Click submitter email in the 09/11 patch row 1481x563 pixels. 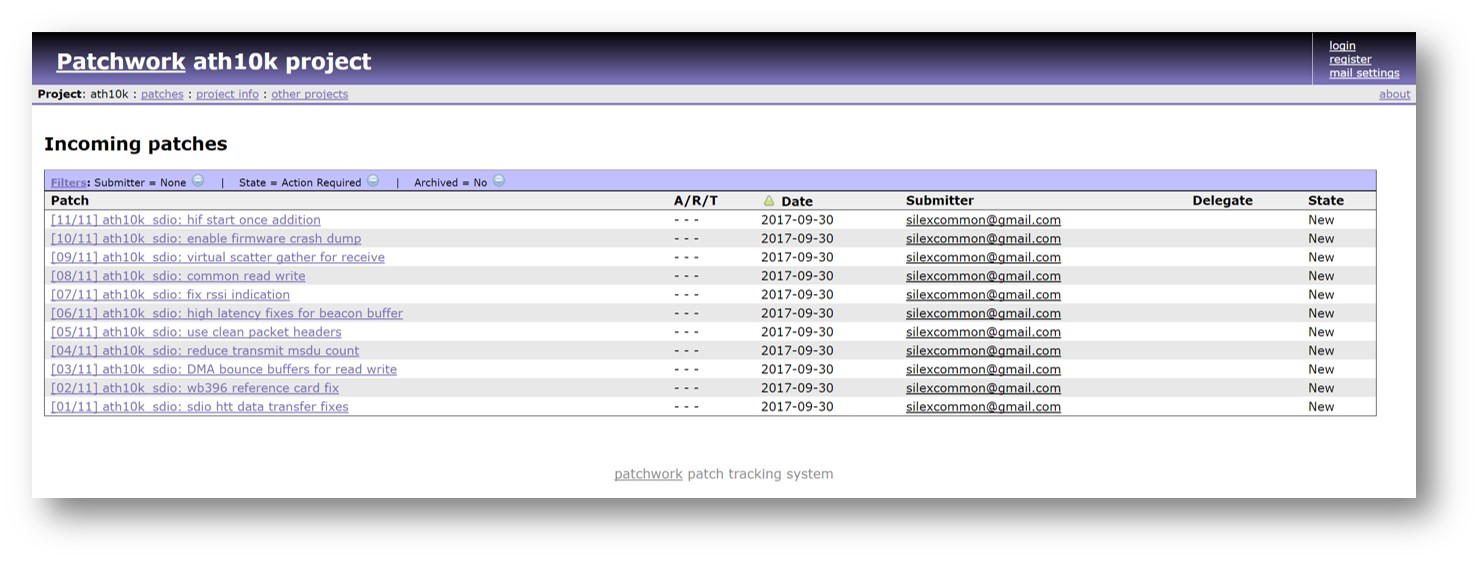point(983,257)
